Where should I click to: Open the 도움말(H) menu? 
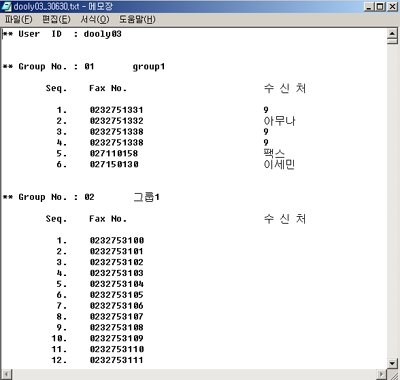point(137,20)
